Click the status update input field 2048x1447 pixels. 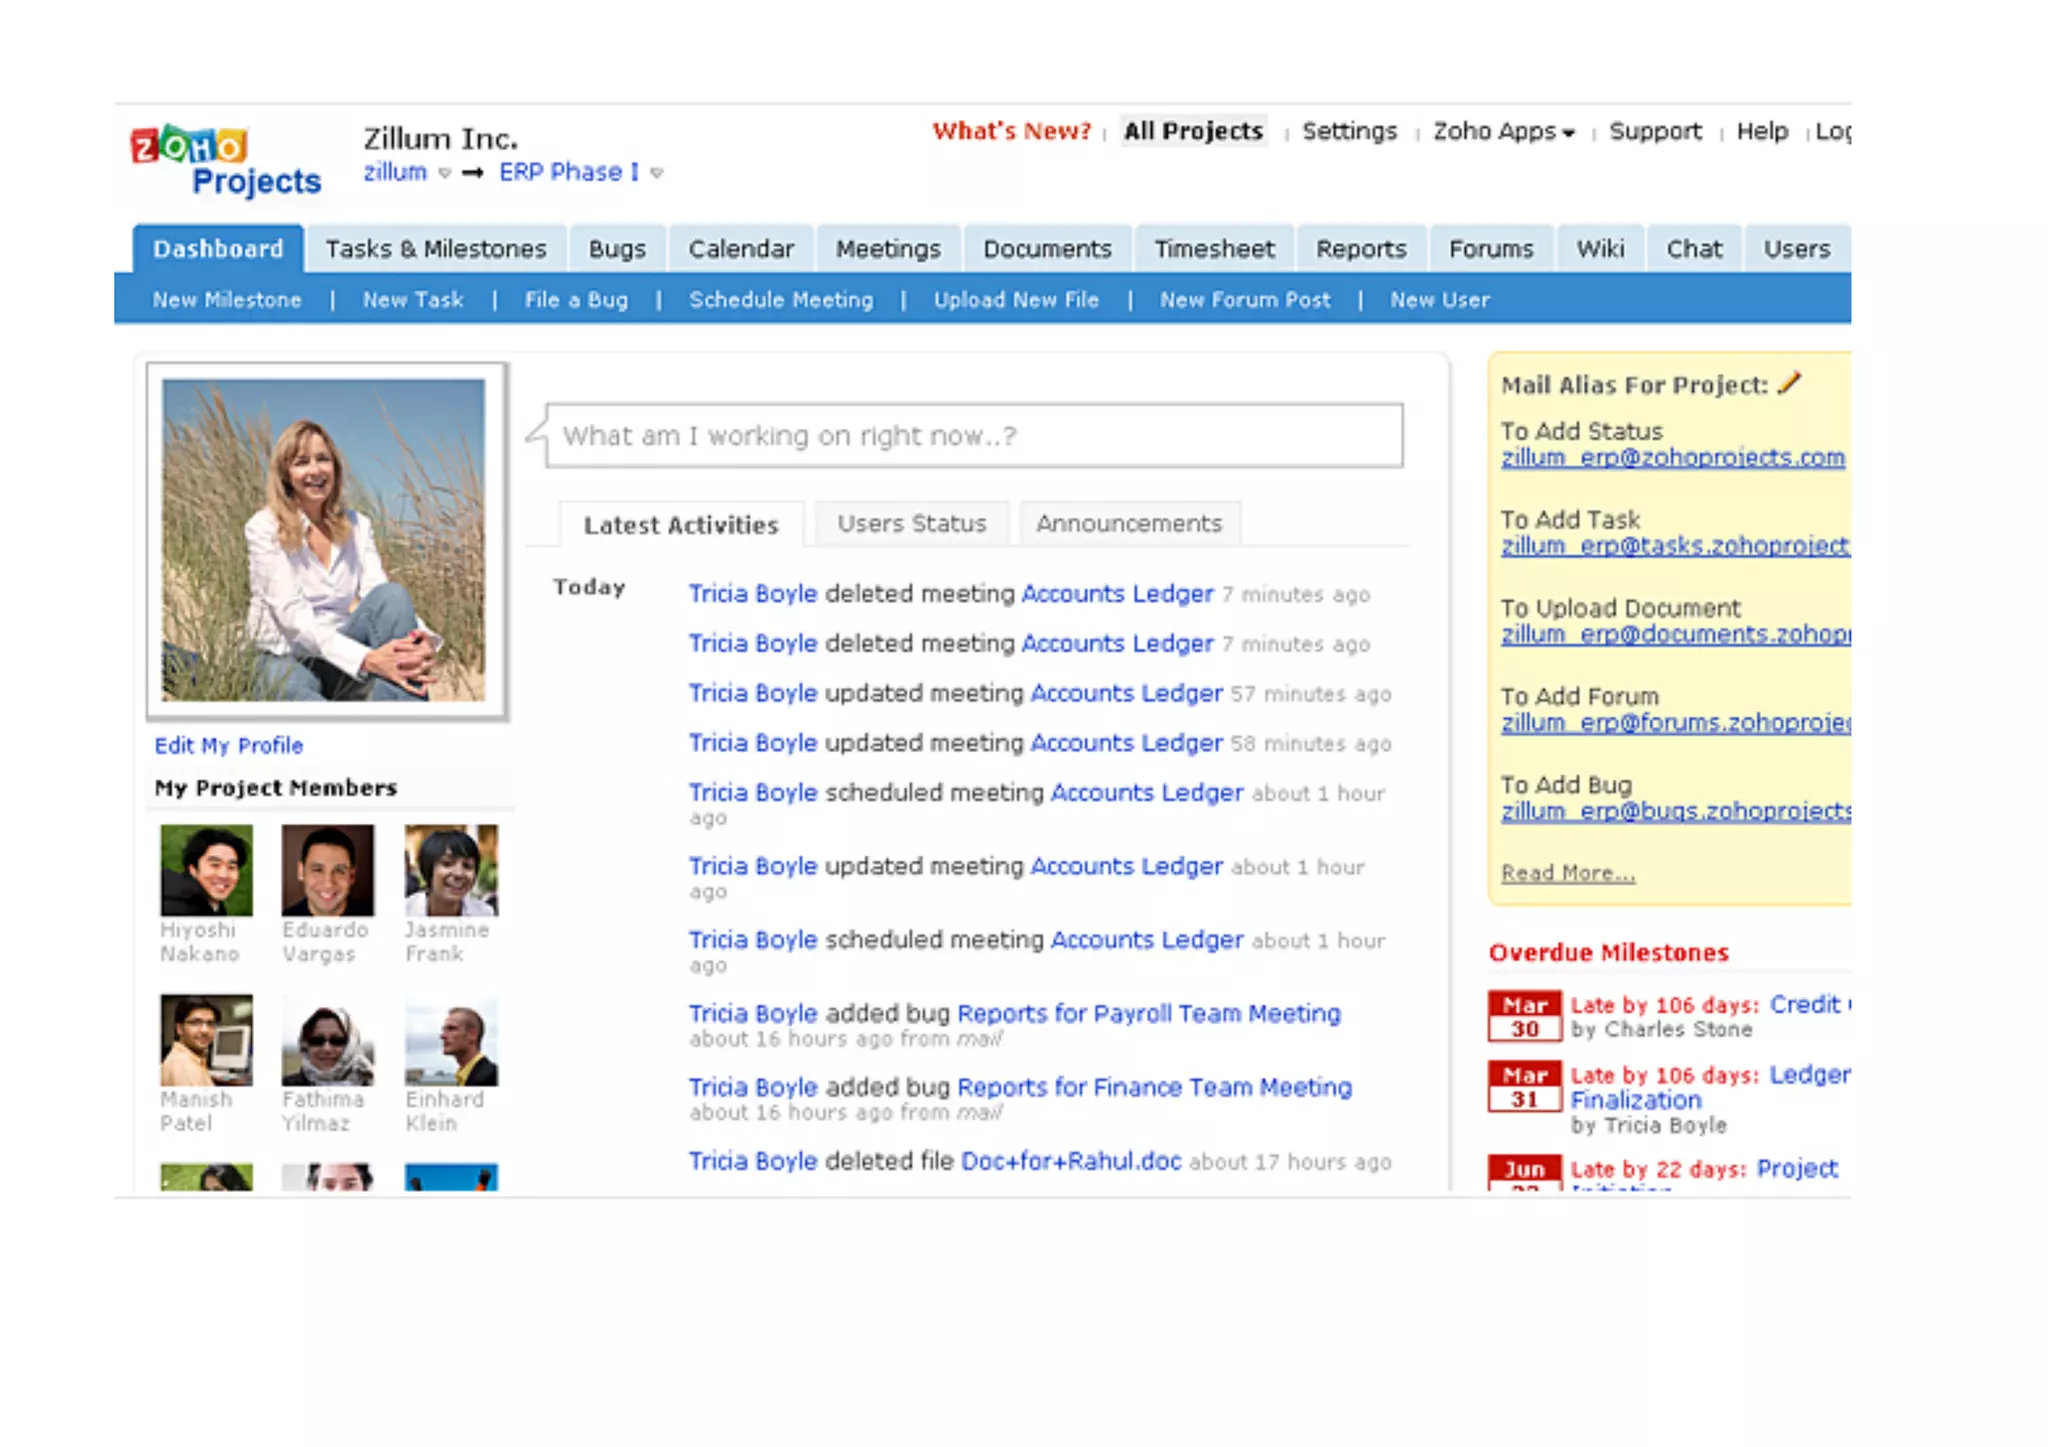click(974, 436)
